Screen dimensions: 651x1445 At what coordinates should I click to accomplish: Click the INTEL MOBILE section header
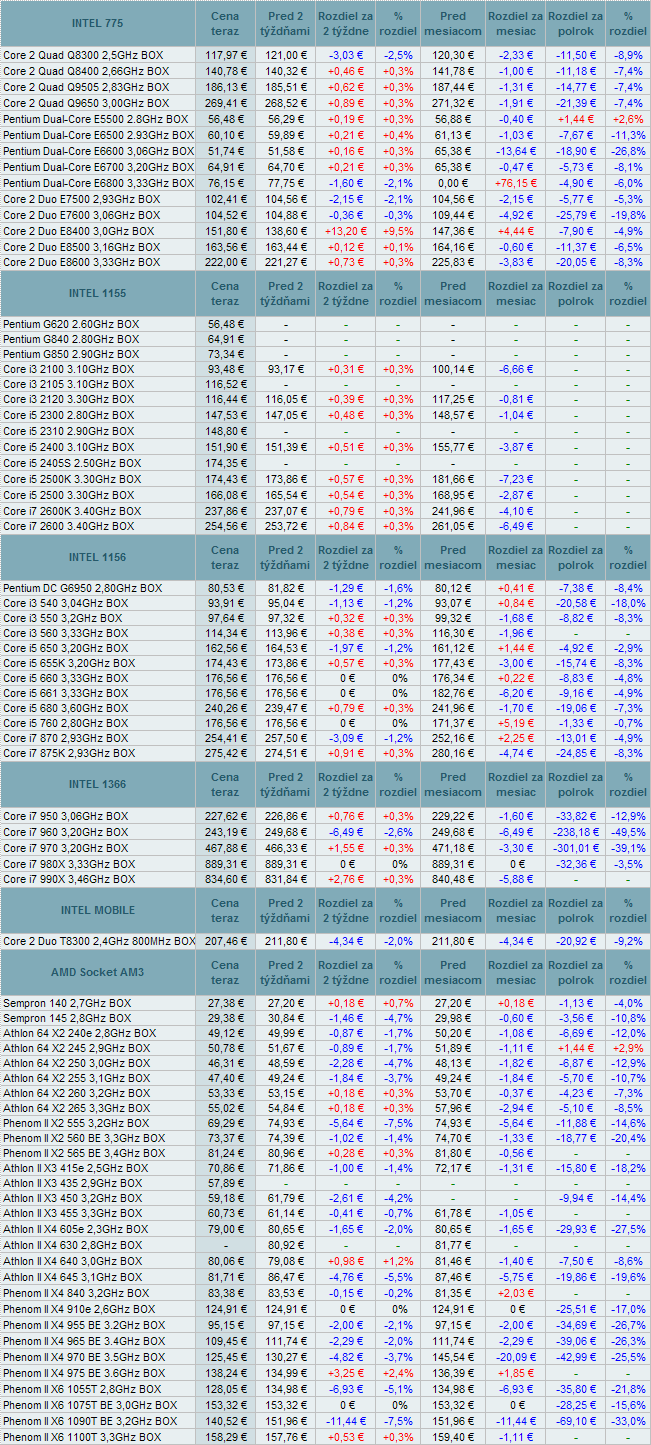point(98,911)
